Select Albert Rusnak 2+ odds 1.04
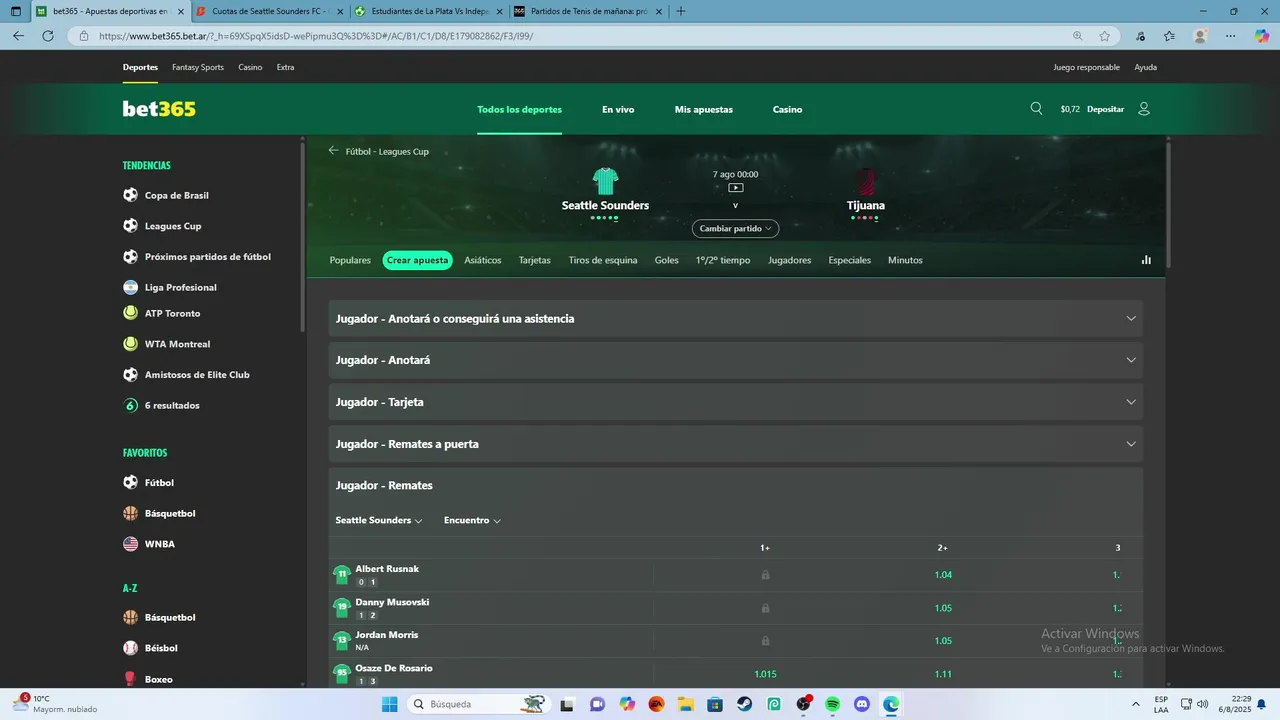The height and width of the screenshot is (720, 1280). coord(943,575)
